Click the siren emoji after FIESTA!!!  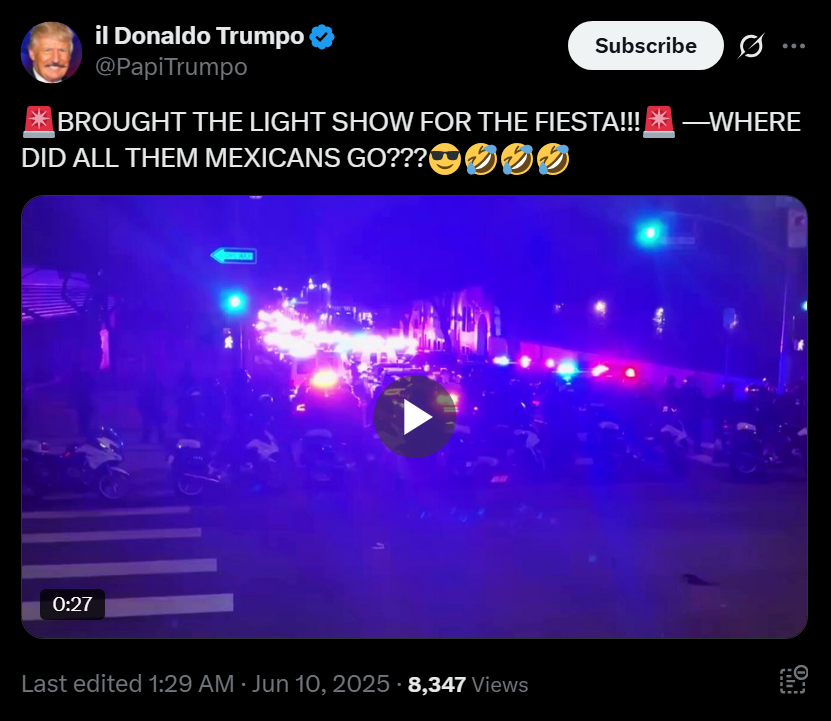[659, 122]
